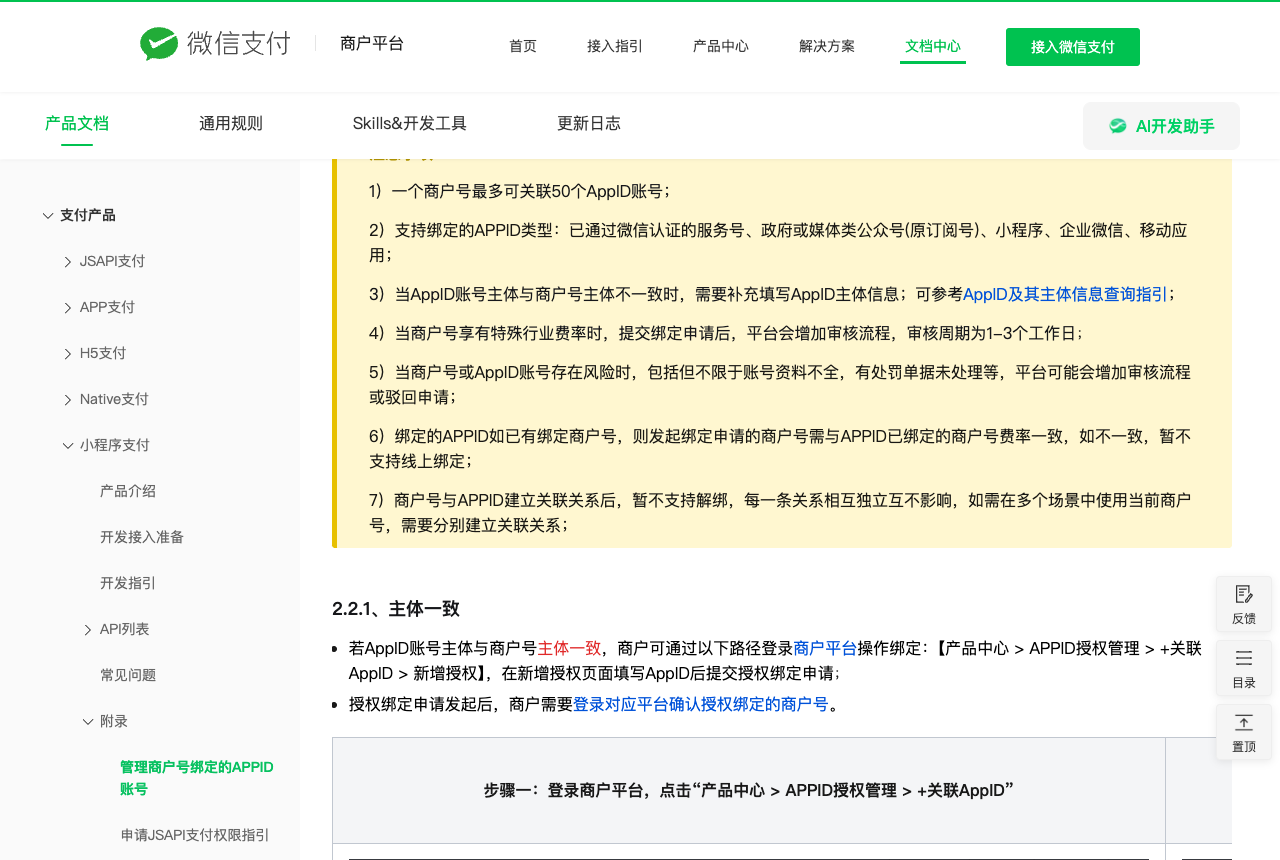Image resolution: width=1280 pixels, height=860 pixels.
Task: Expand the APP支付 tree chevron
Action: click(68, 308)
